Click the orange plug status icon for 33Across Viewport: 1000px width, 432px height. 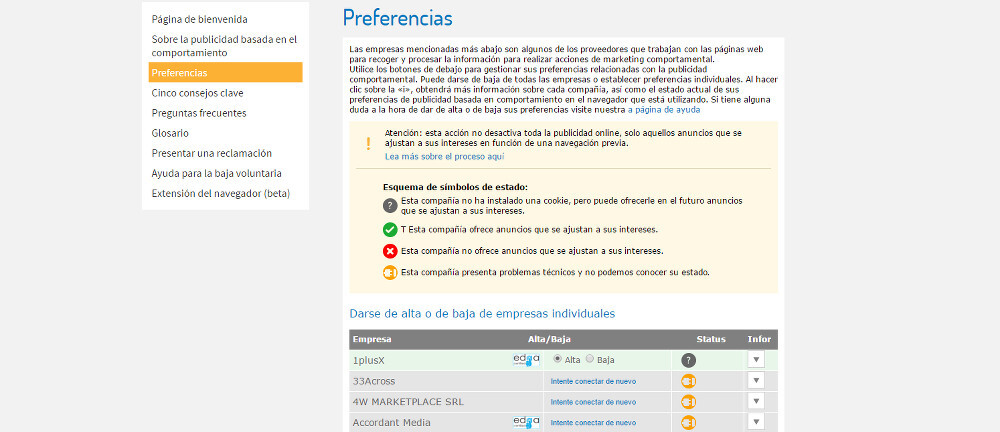coord(688,382)
